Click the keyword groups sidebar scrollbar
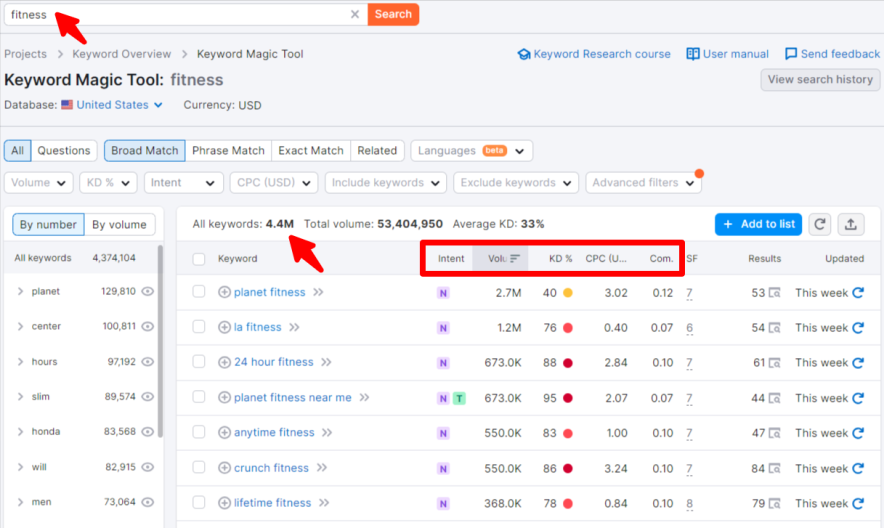The width and height of the screenshot is (884, 528). [x=161, y=341]
